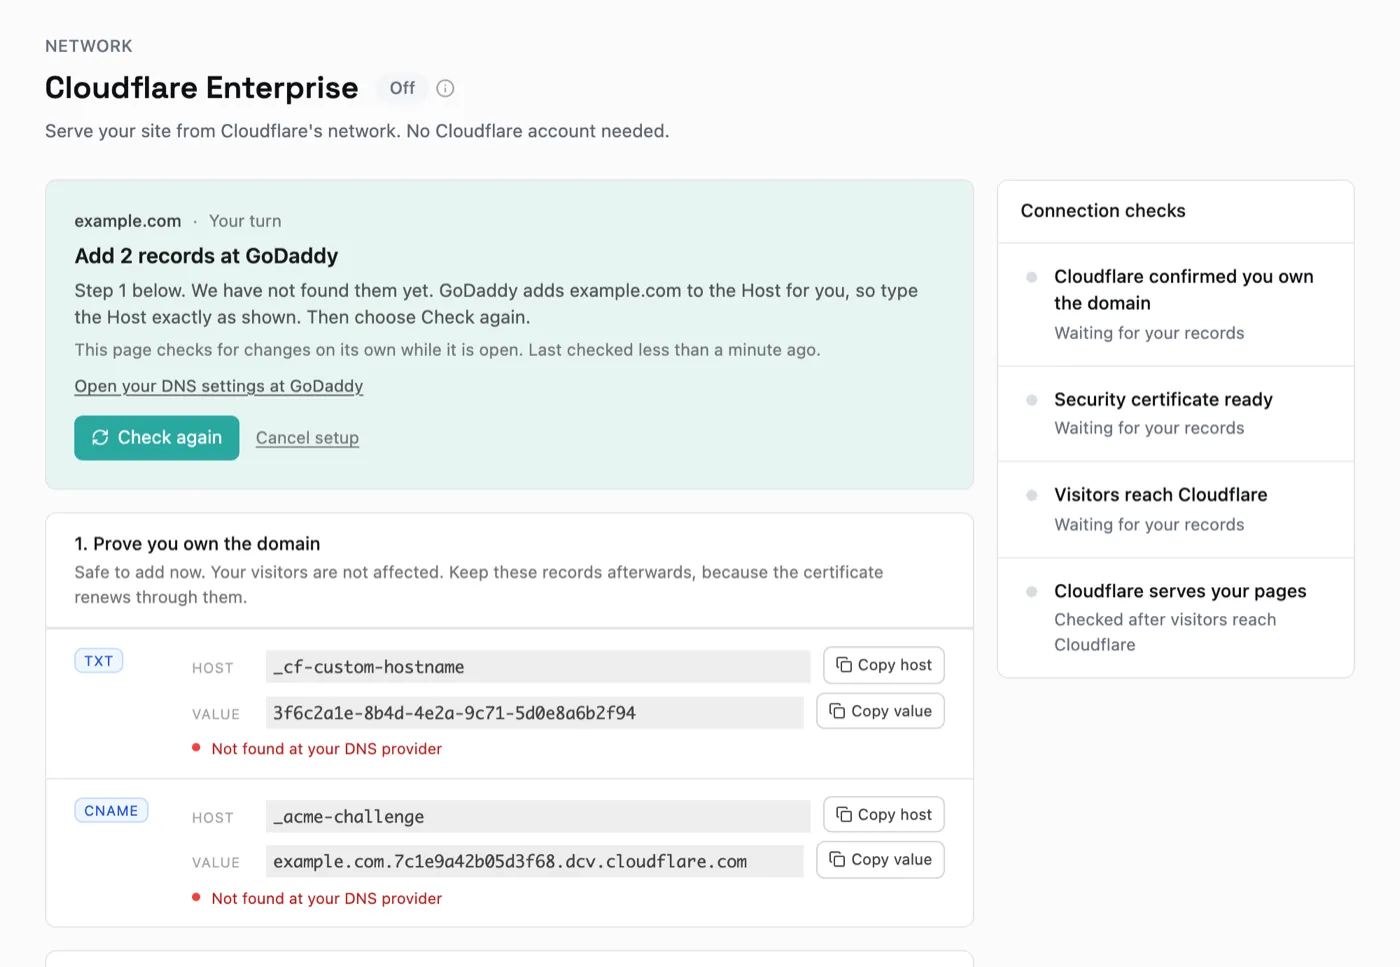This screenshot has width=1400, height=967.
Task: Click the status dot beside Cloudflare confirmed ownership
Action: 1032,277
